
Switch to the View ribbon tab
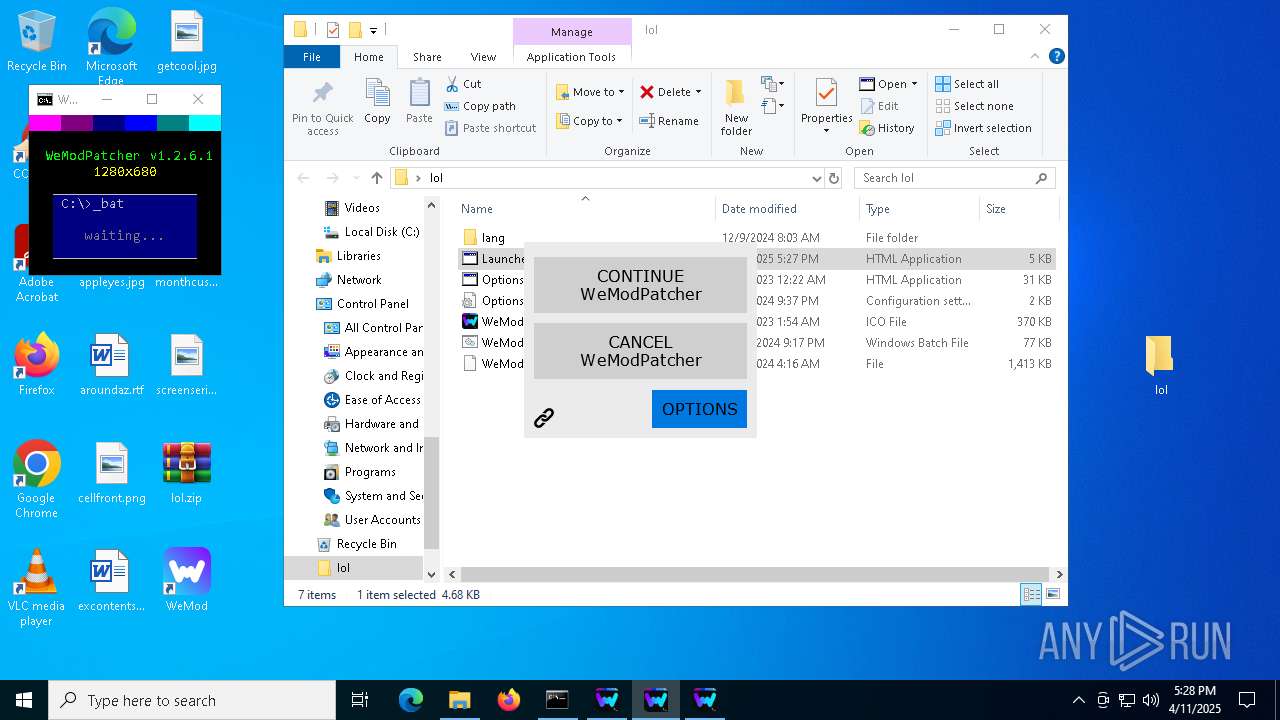[483, 57]
